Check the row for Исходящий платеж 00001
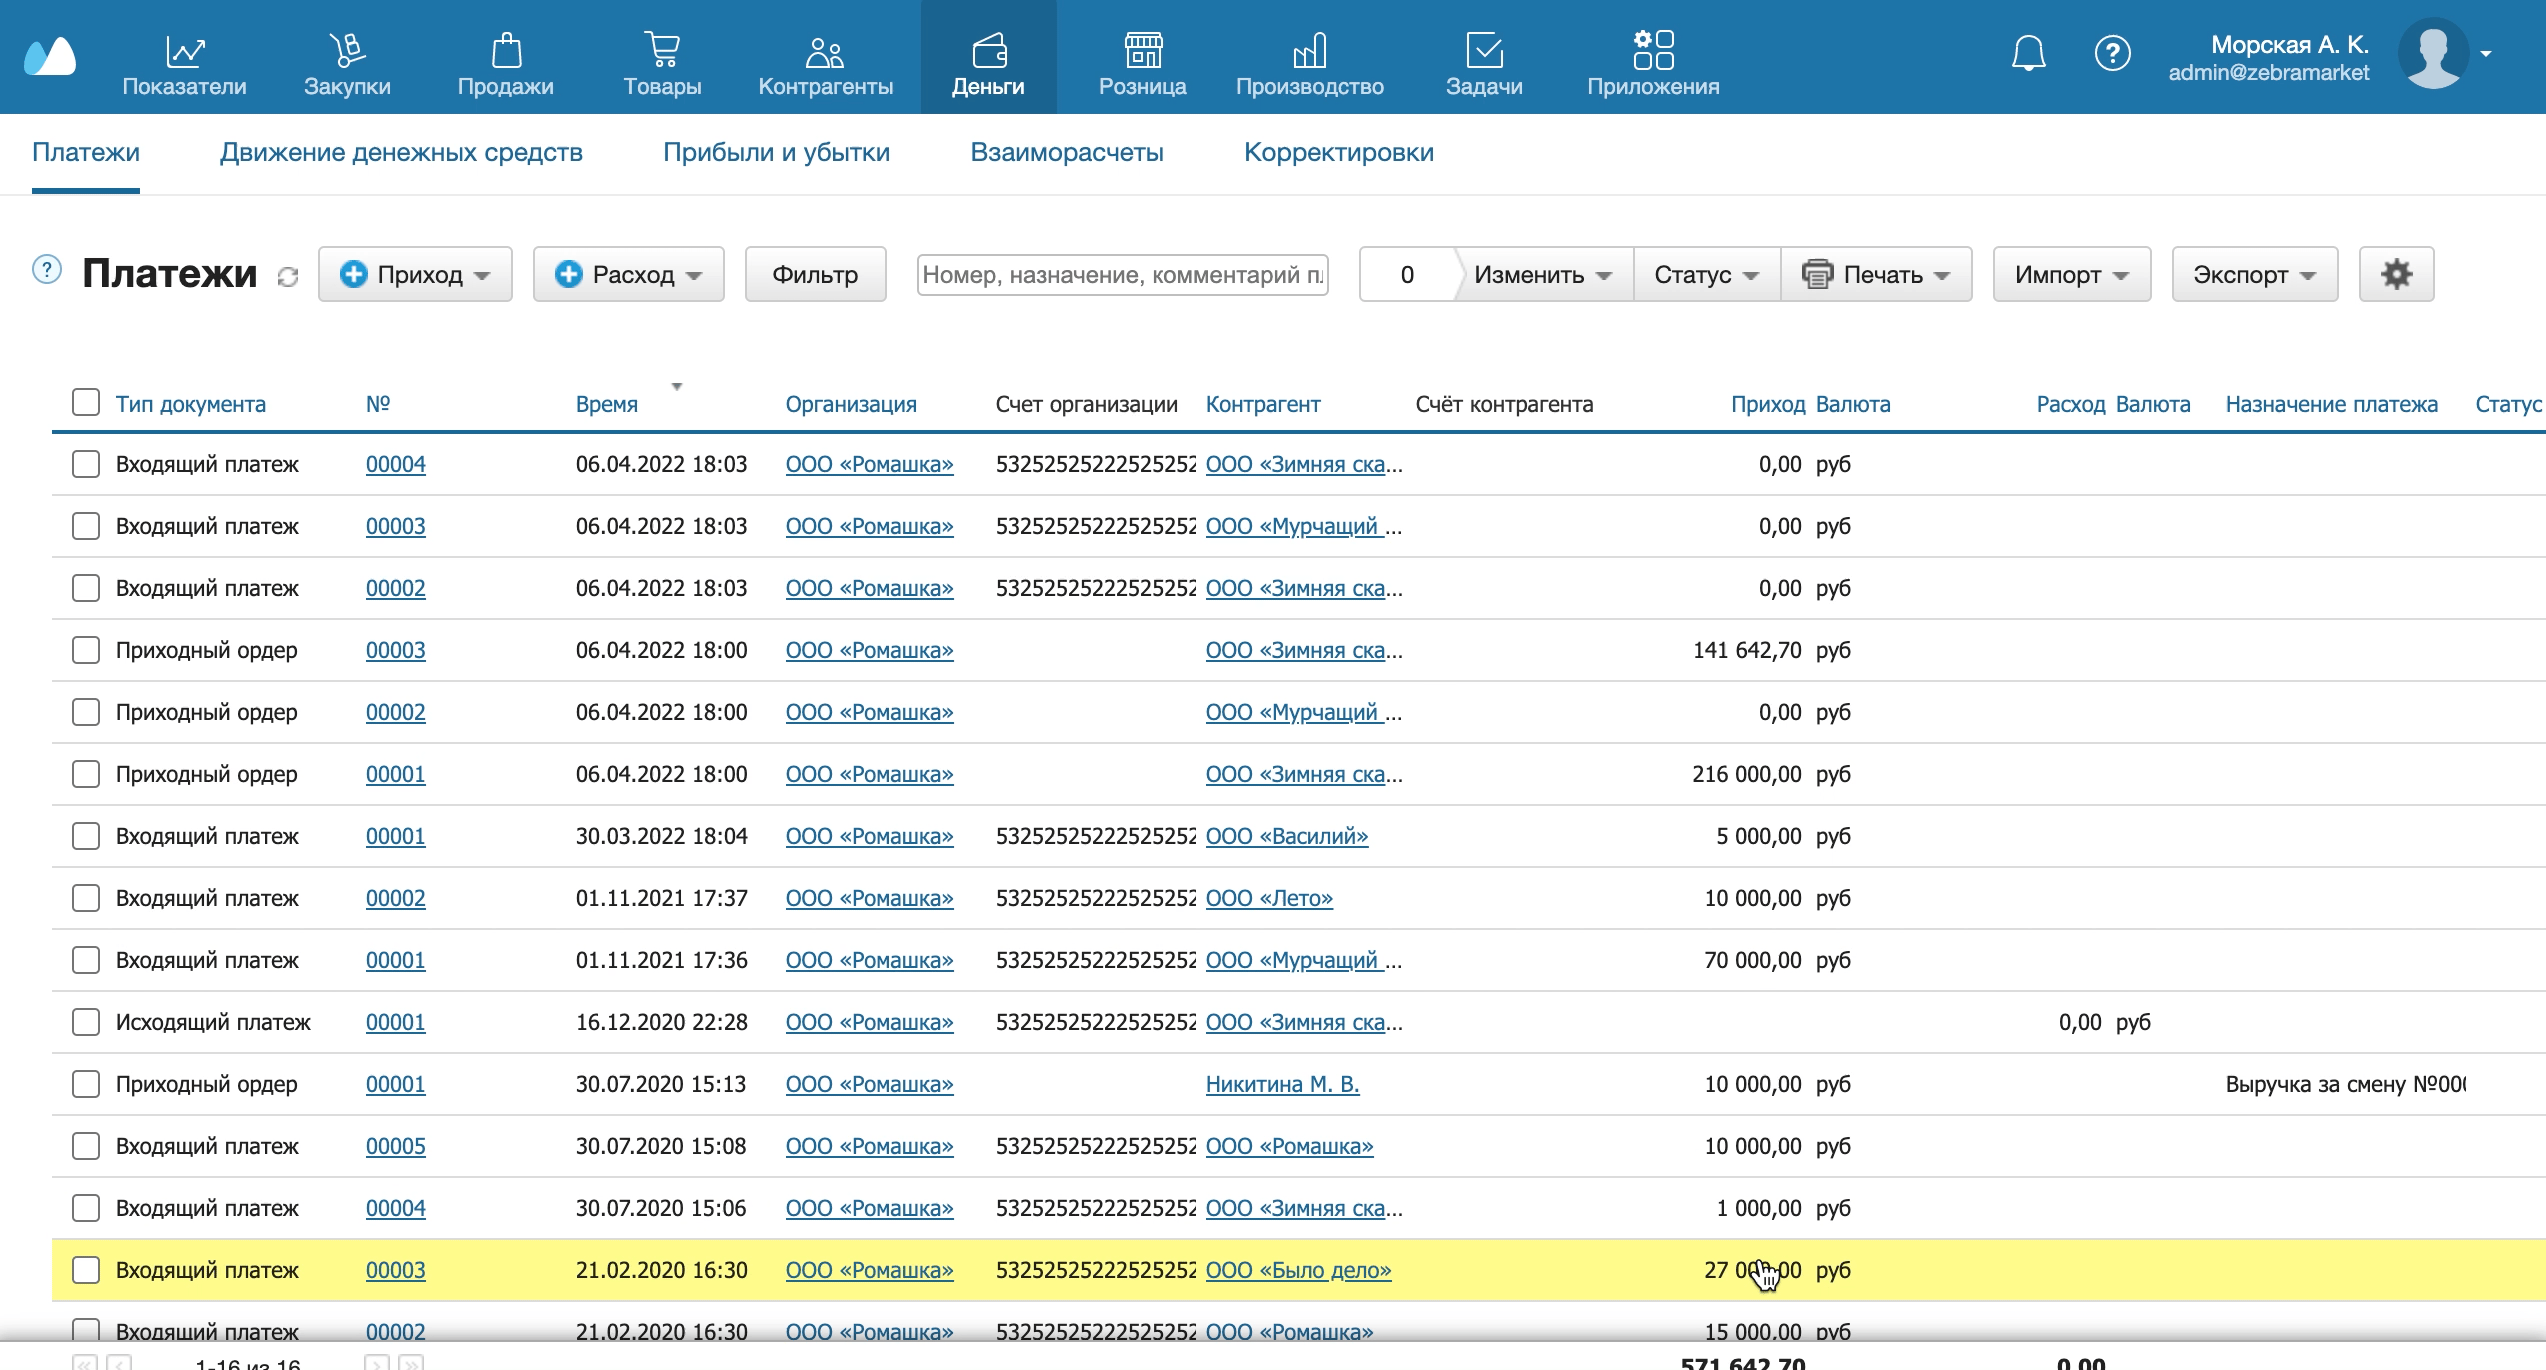Screen dimensions: 2546x1370 (x=86, y=1022)
